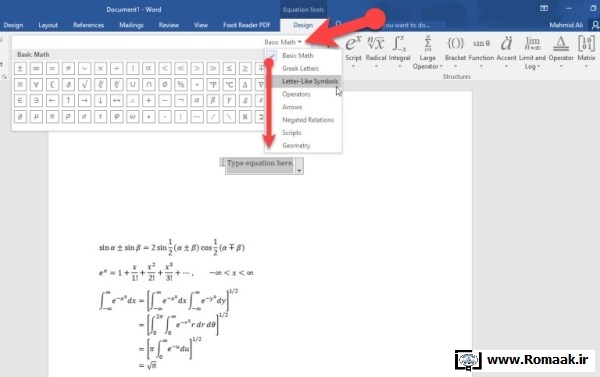Open the Script structure gallery

(x=353, y=51)
